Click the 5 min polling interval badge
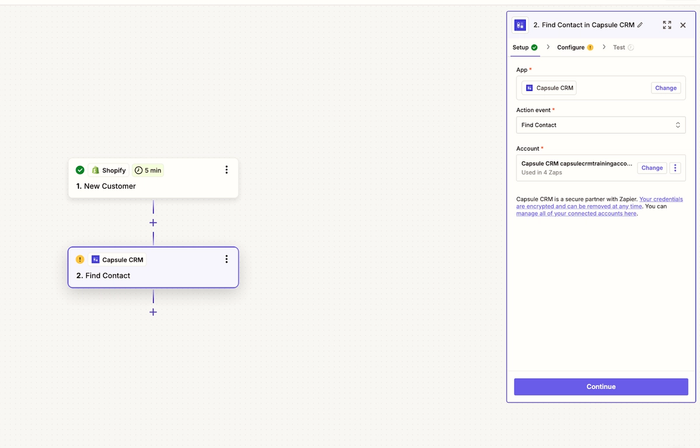700x448 pixels. 148,170
